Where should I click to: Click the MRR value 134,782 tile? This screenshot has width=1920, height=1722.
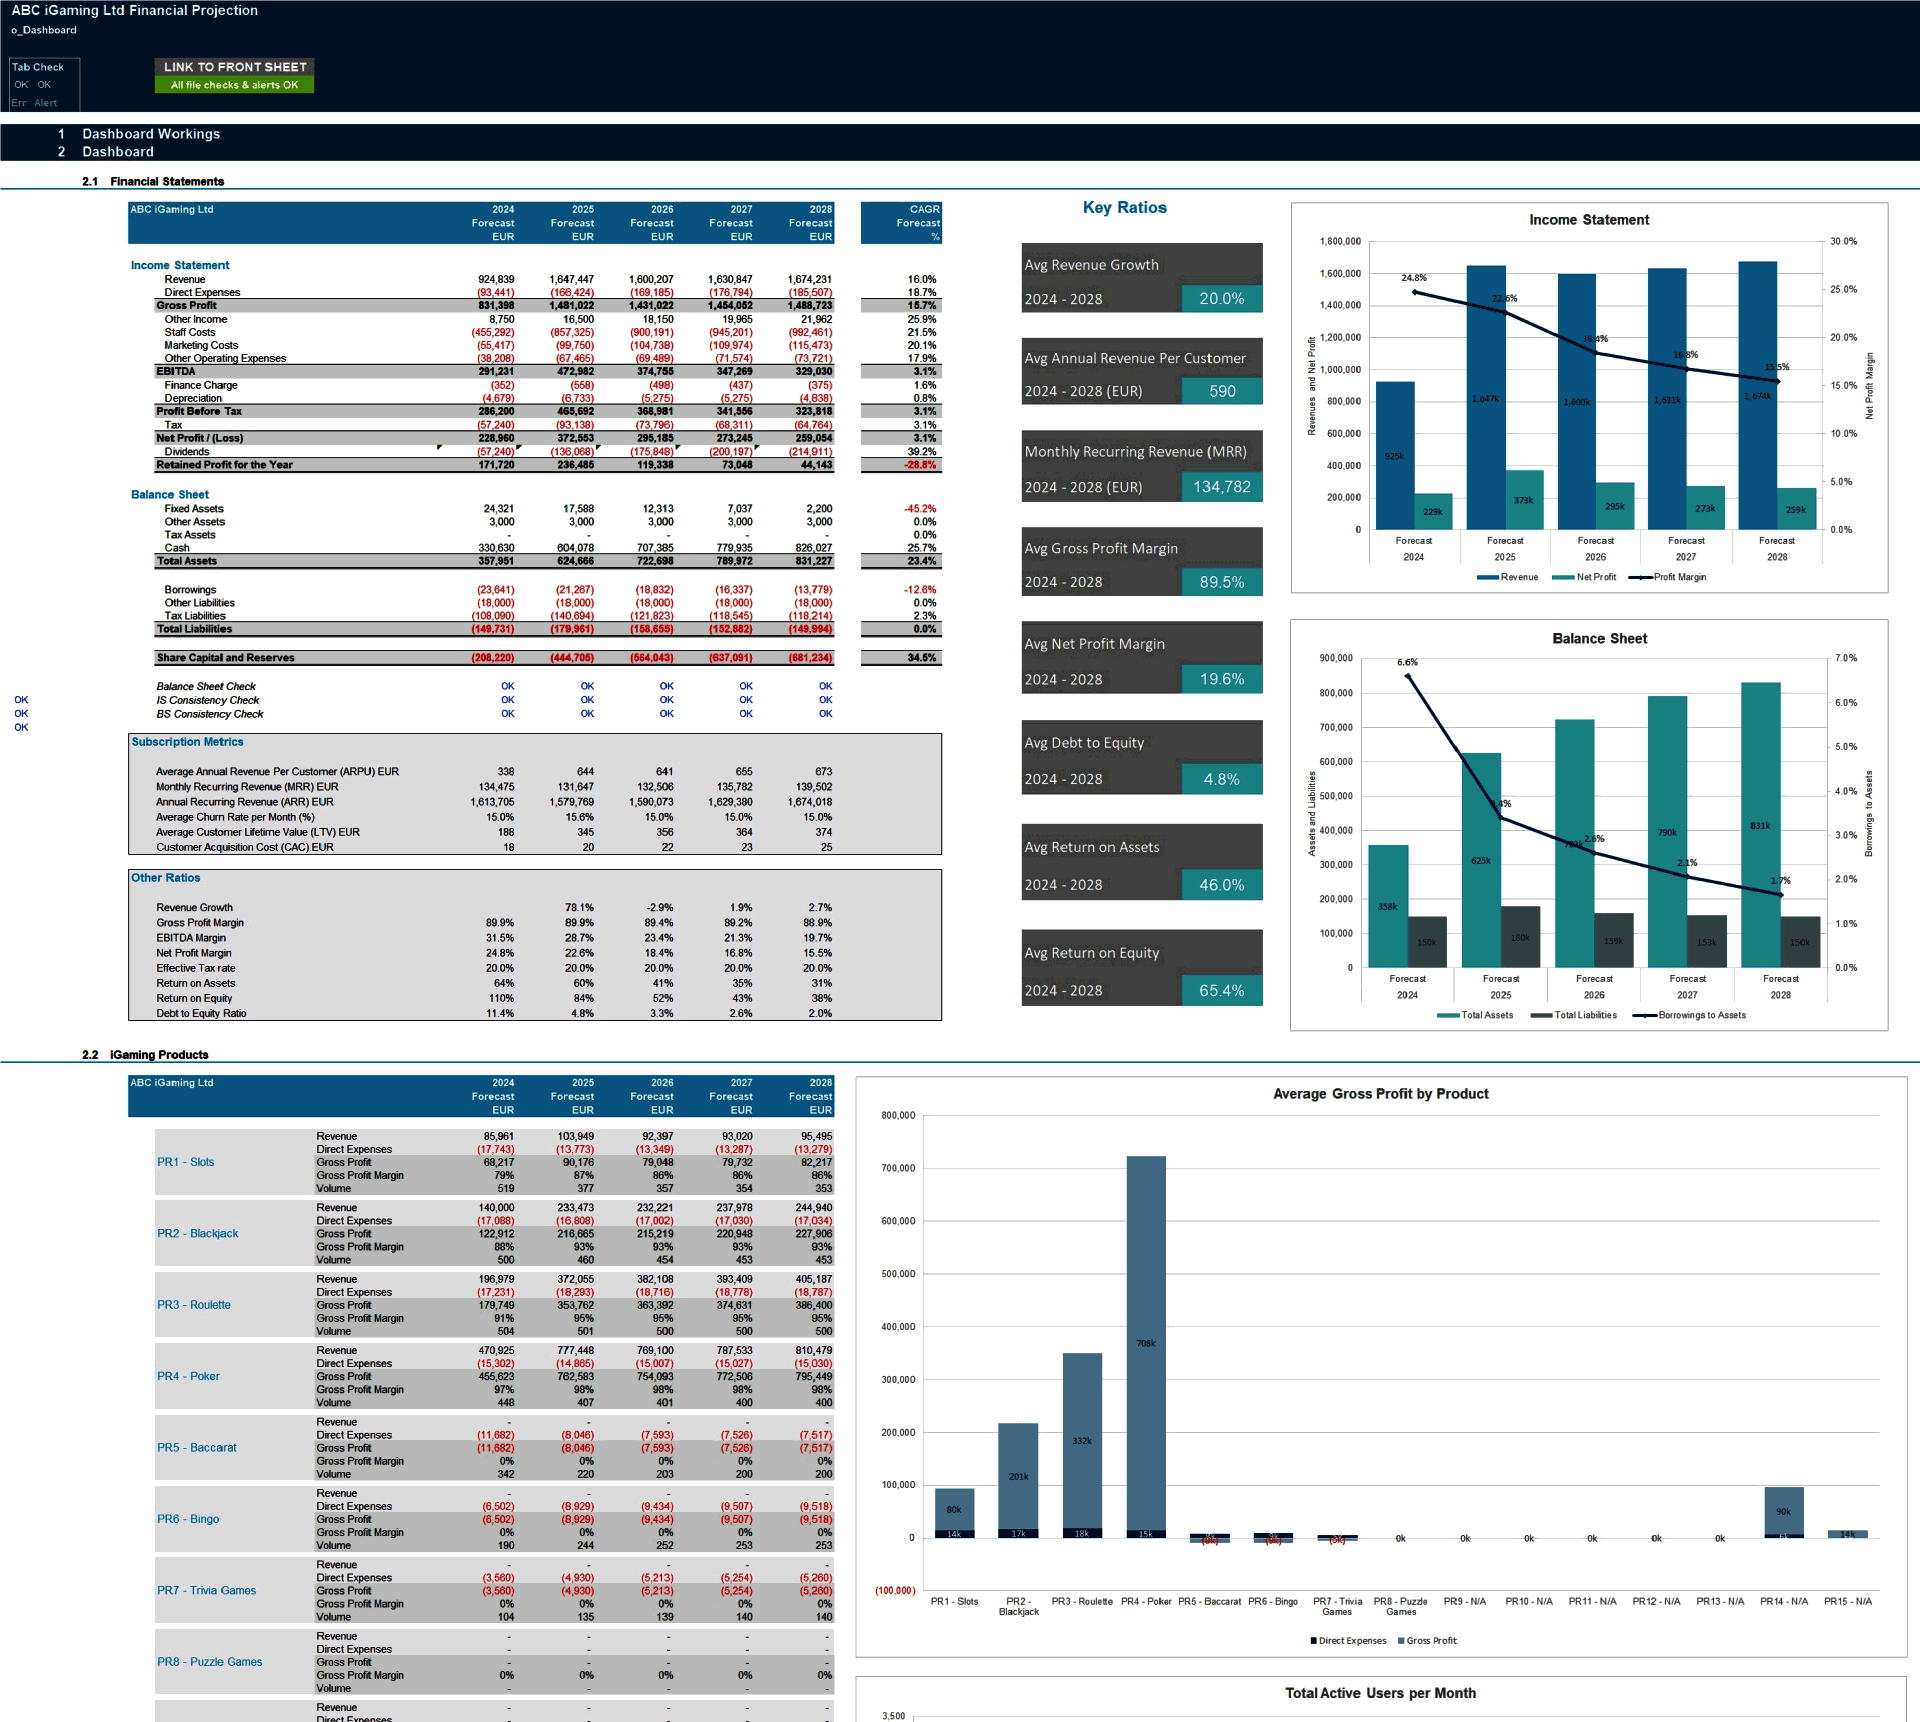point(1222,487)
